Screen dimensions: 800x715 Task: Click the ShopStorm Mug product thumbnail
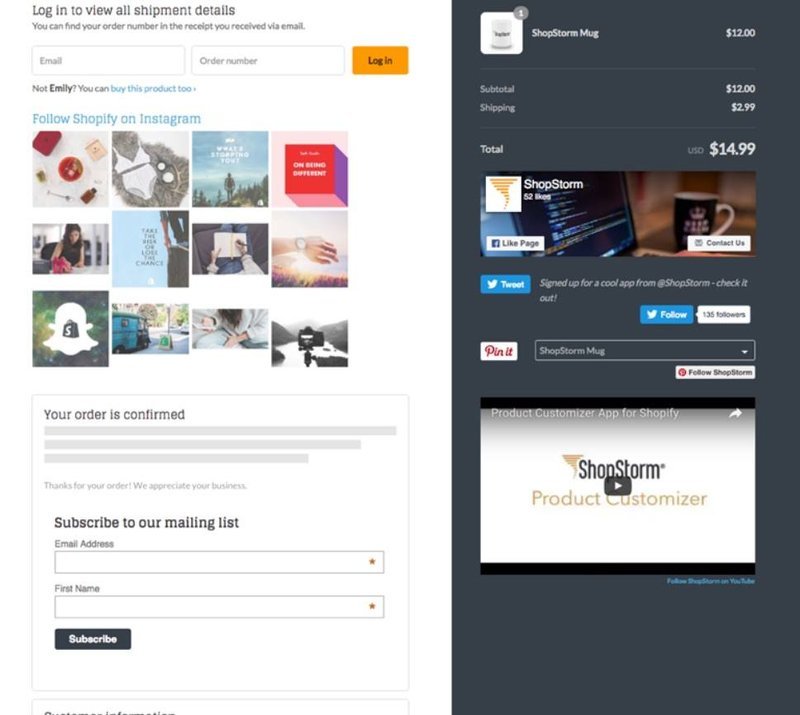tap(501, 33)
